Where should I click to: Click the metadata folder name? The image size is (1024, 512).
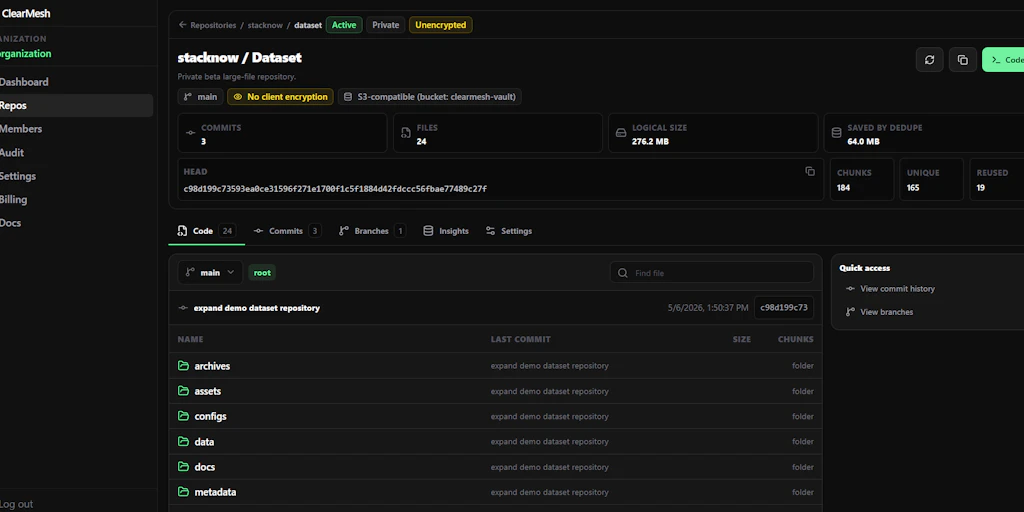215,492
